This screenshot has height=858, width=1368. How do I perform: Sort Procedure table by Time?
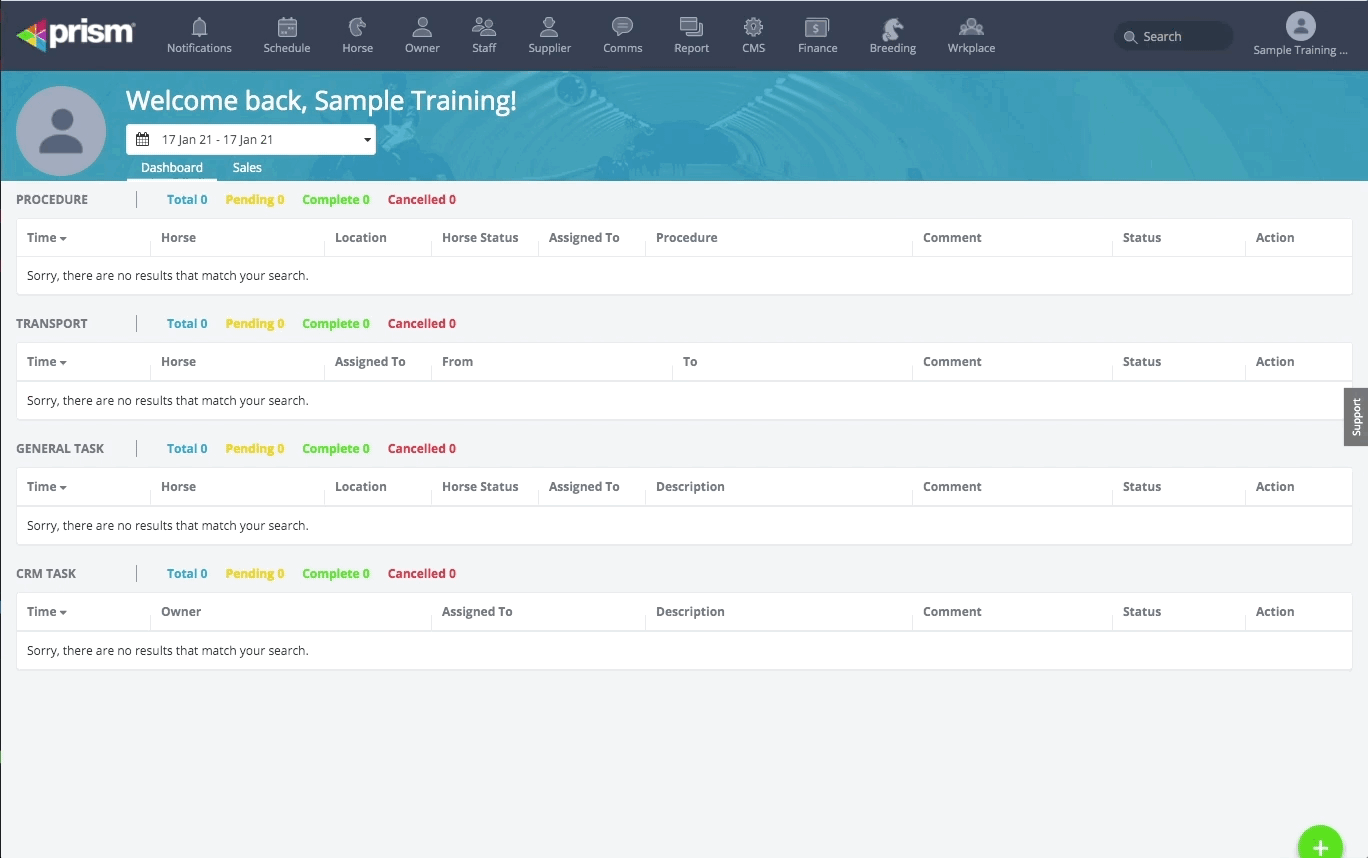[47, 238]
